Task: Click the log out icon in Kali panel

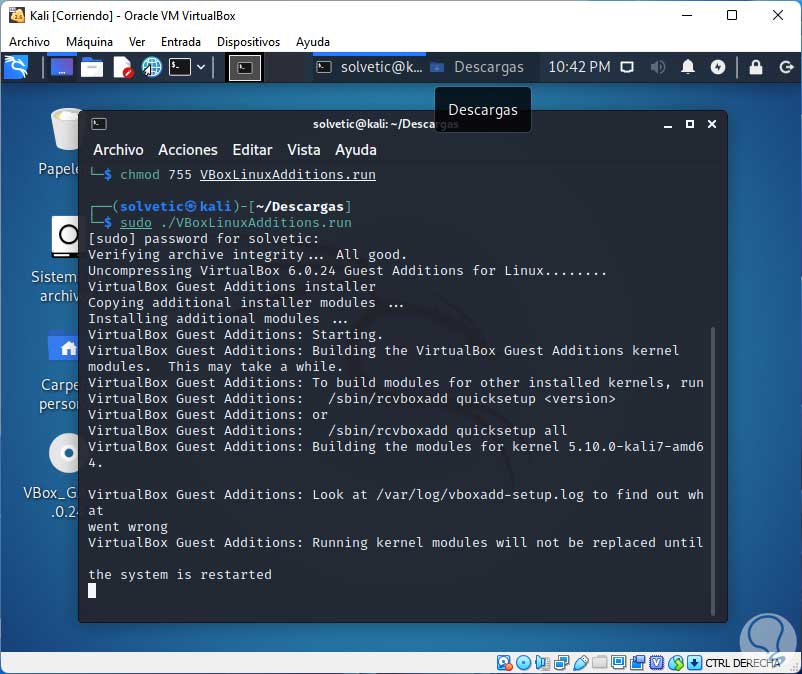Action: (786, 67)
